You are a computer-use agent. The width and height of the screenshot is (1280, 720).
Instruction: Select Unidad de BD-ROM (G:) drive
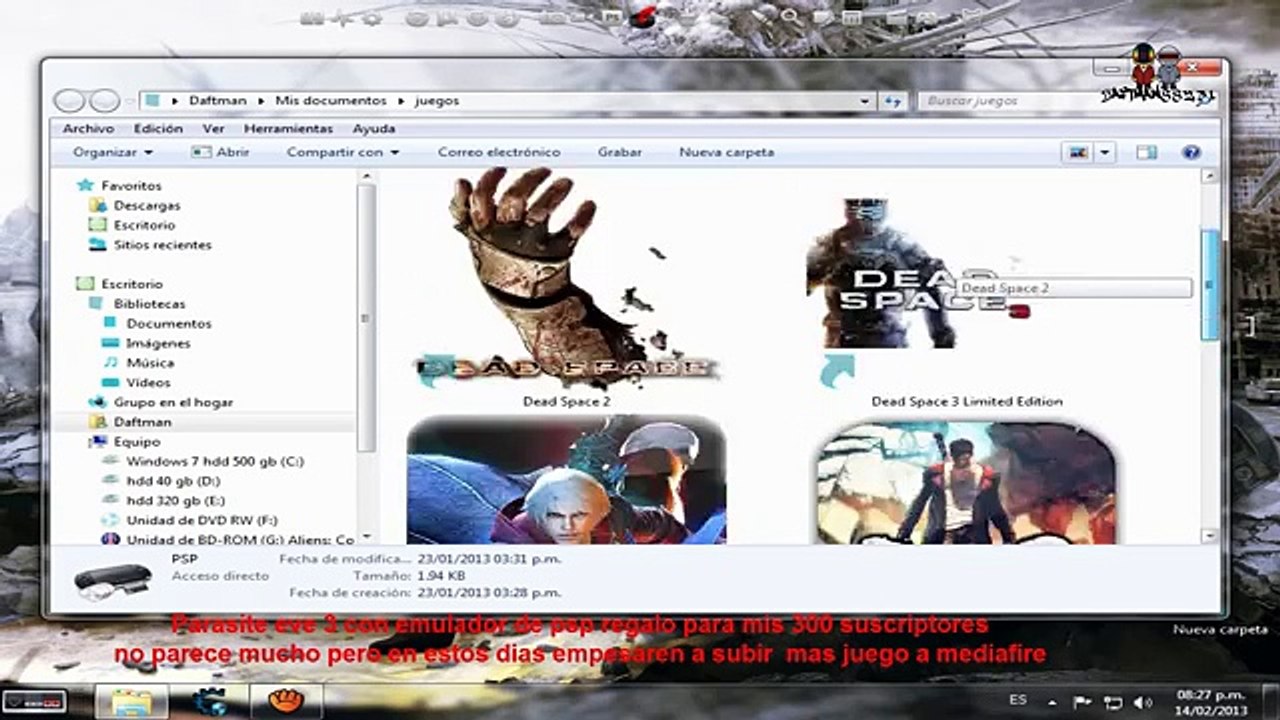point(240,540)
